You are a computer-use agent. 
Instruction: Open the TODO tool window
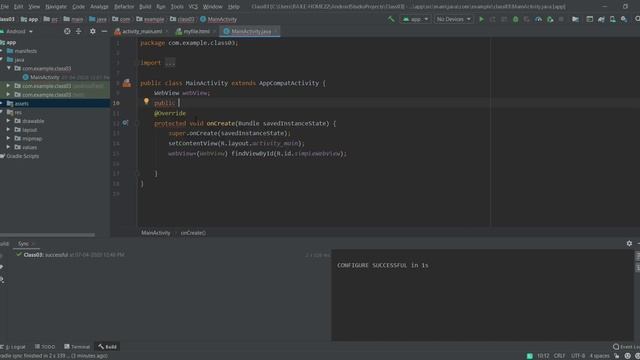45,347
